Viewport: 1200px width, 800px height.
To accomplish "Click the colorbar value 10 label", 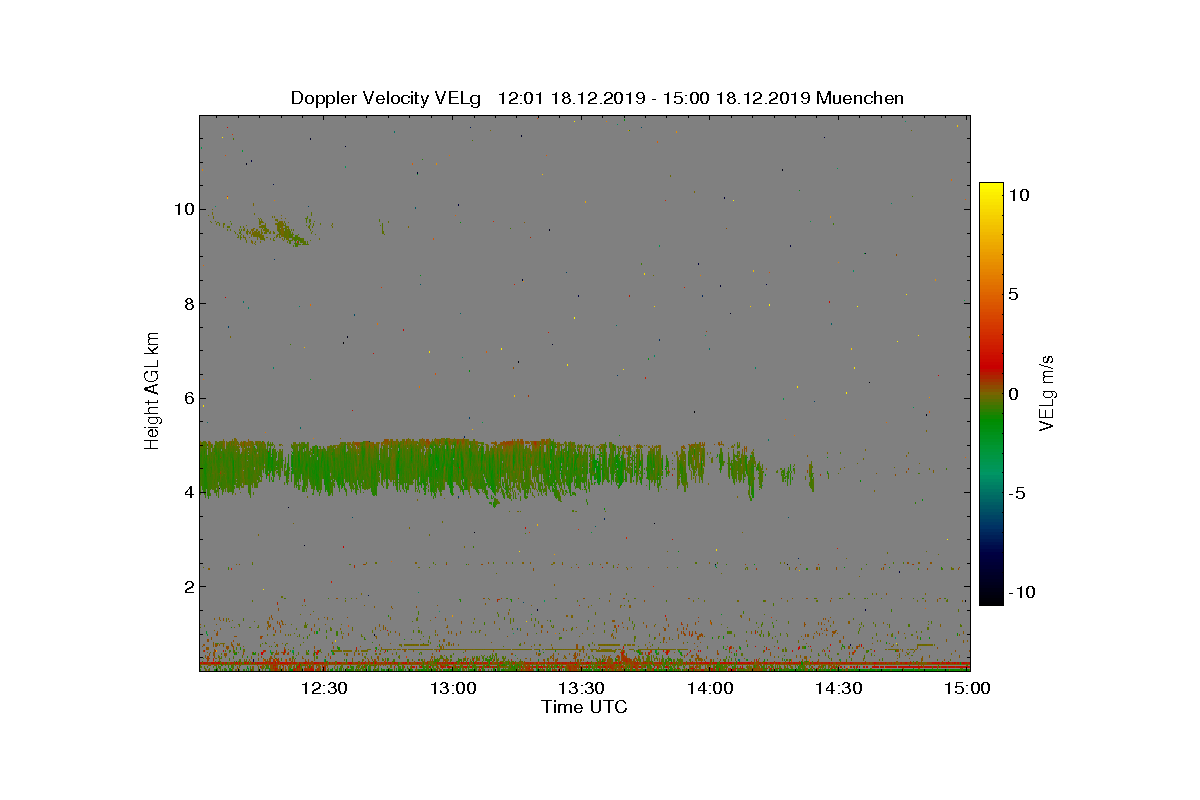I will click(x=1018, y=196).
